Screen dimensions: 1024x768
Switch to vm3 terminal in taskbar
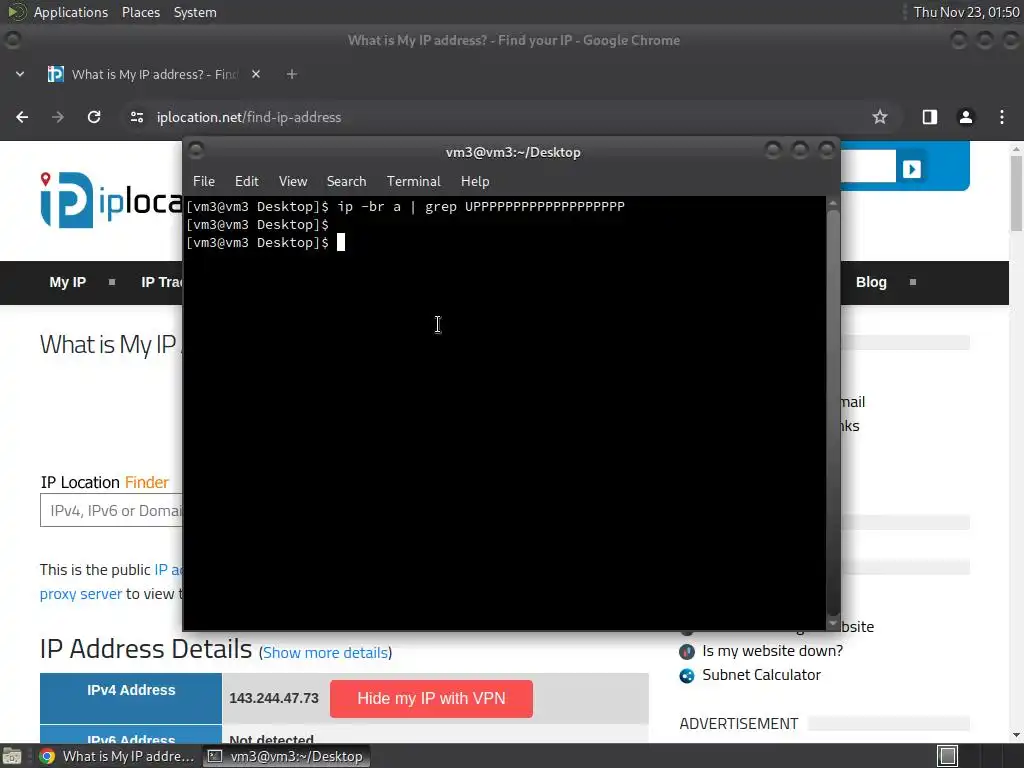[286, 756]
